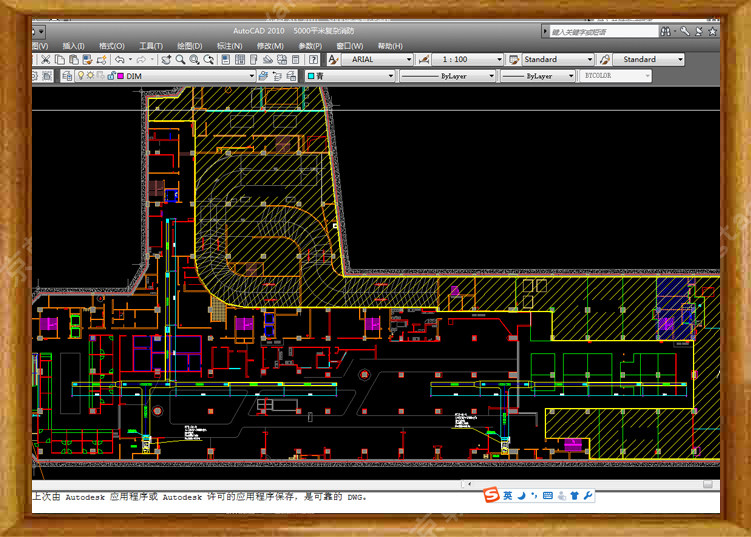Activate the Pan realtime tool
The height and width of the screenshot is (537, 751).
[166, 59]
